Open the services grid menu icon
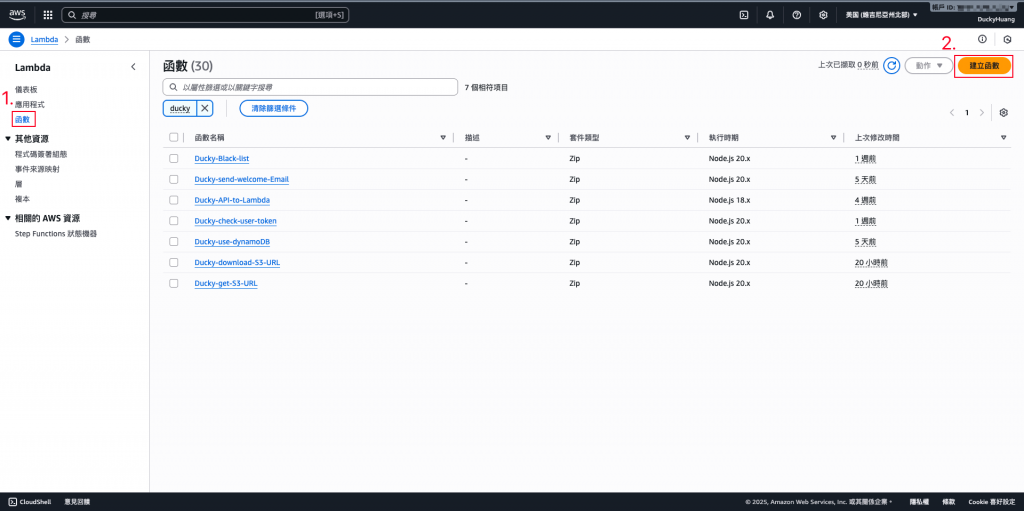Screen dimensions: 1024x511 pos(48,14)
